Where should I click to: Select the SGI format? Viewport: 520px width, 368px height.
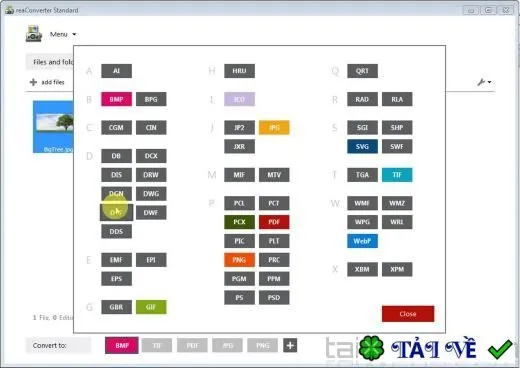click(362, 128)
